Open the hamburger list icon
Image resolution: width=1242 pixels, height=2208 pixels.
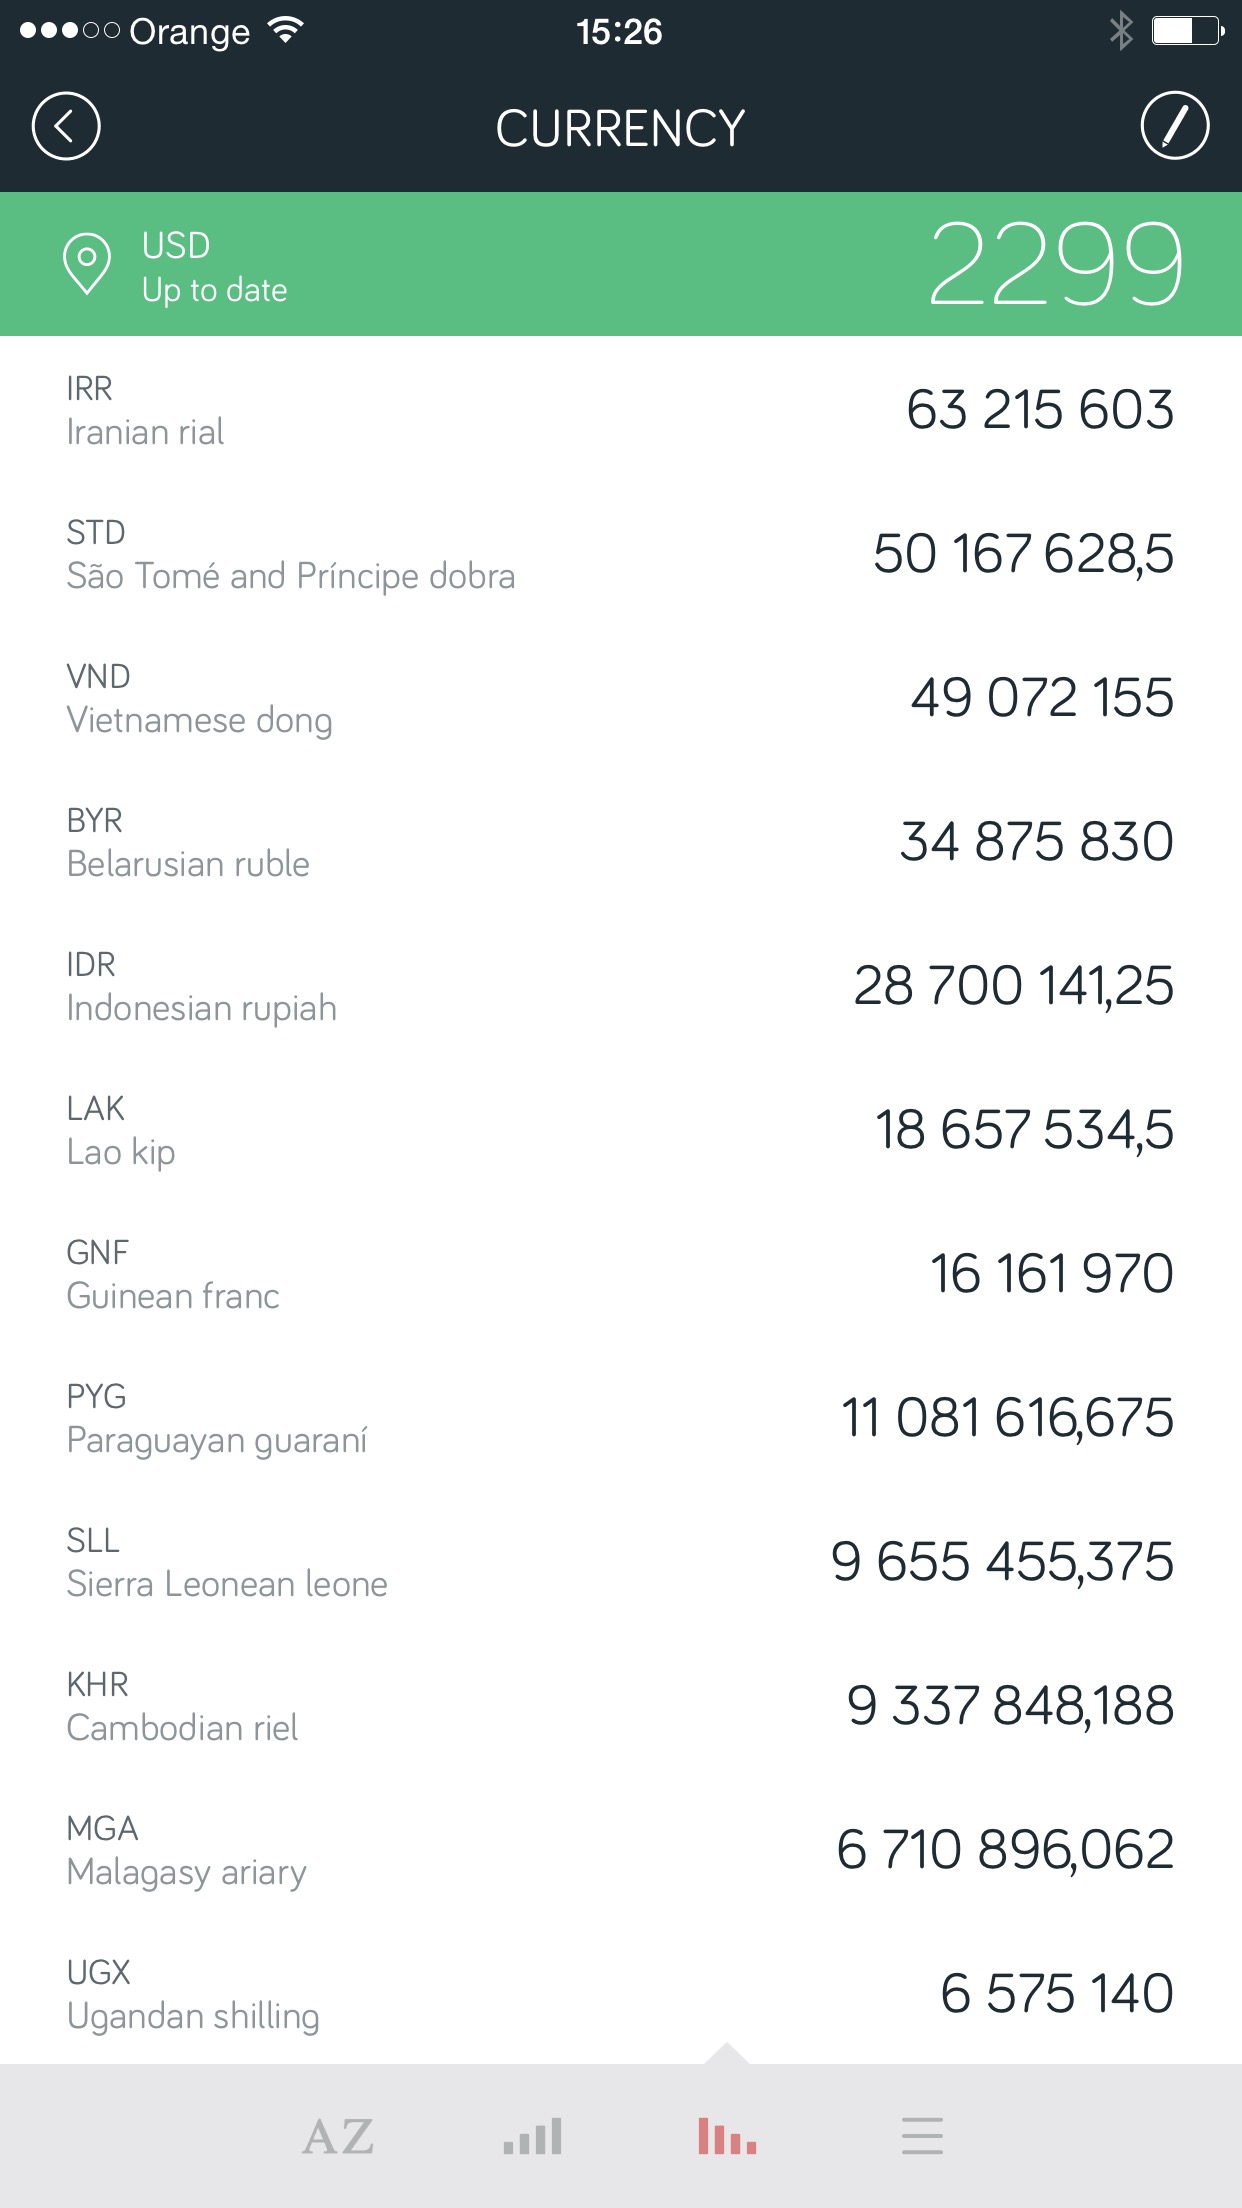(x=922, y=2136)
